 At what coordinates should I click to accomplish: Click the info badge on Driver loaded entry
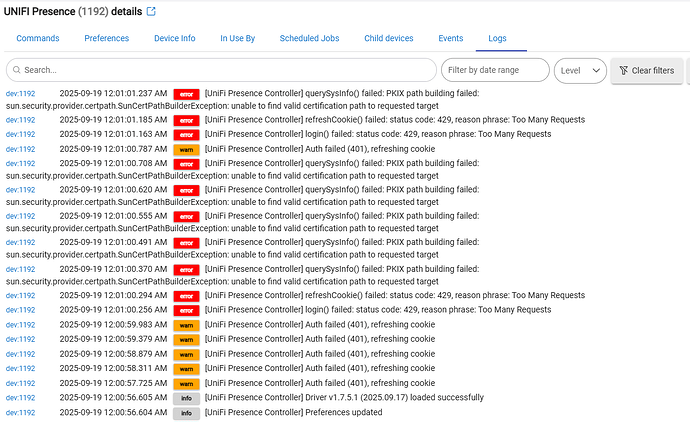click(x=186, y=398)
